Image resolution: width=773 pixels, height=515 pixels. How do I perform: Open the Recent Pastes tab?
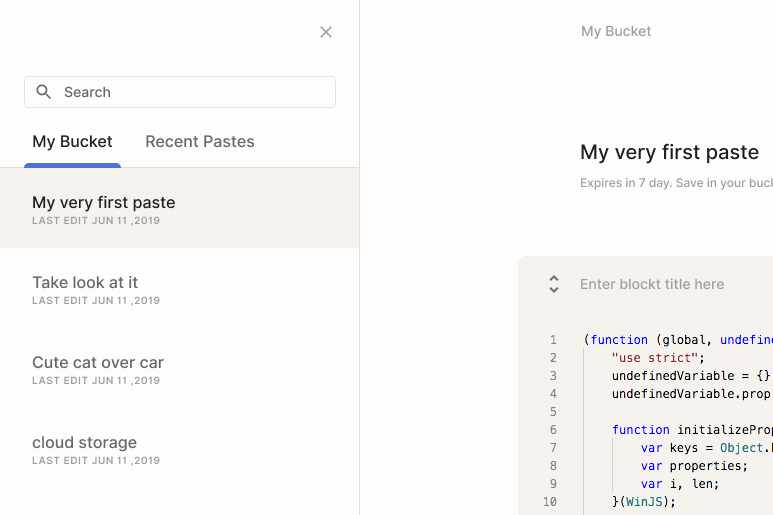click(x=200, y=142)
